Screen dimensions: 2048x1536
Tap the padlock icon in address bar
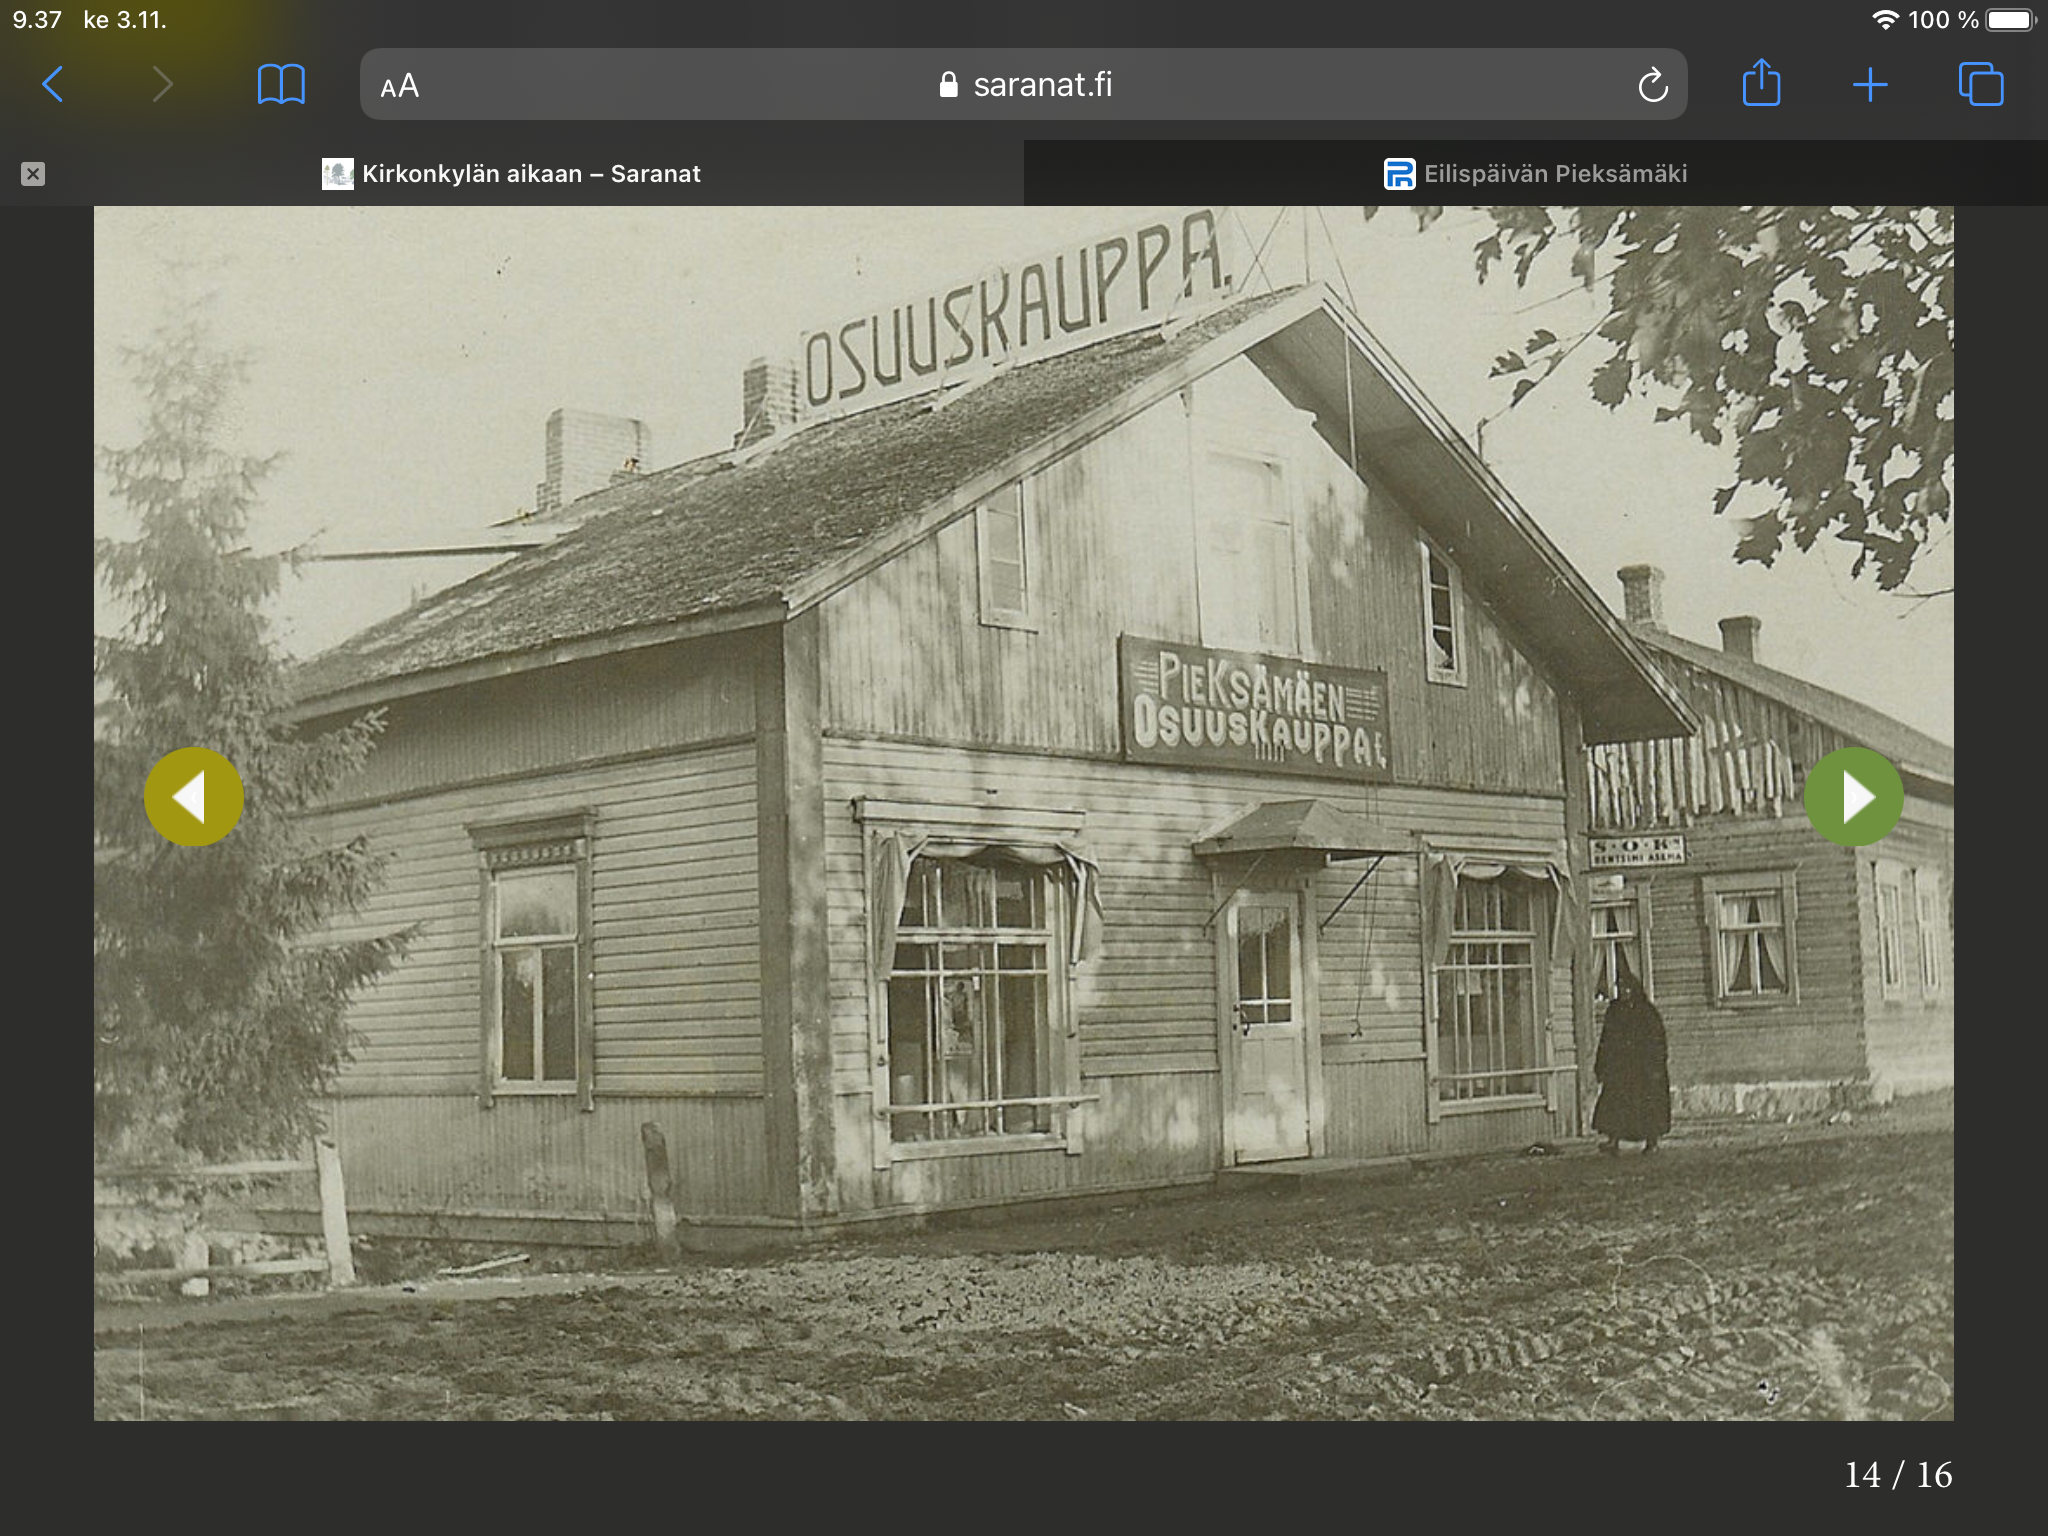(948, 85)
